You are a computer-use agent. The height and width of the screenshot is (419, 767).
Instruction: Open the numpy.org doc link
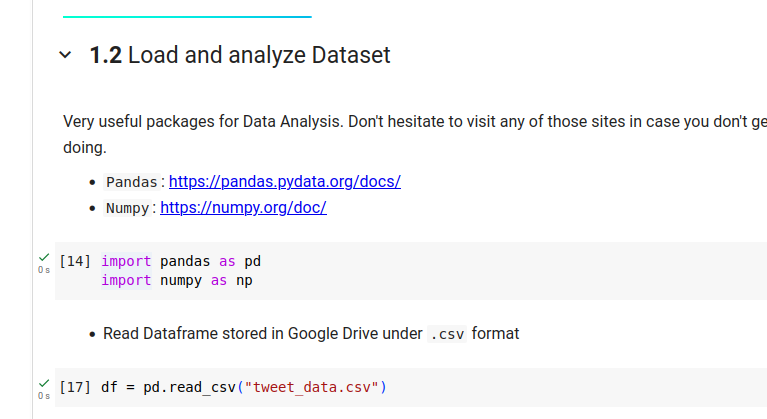243,208
